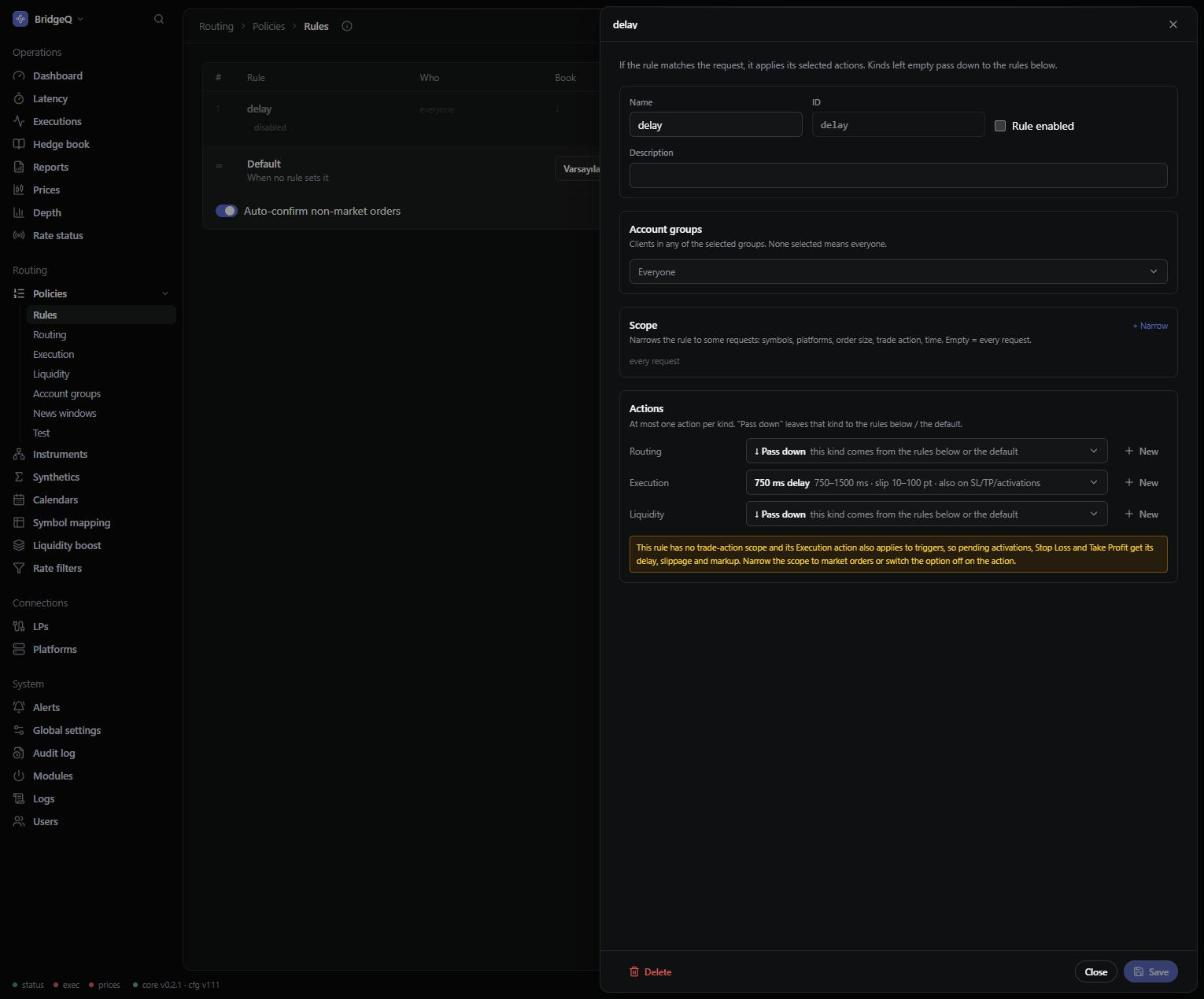Click the Instruments icon
The width and height of the screenshot is (1204, 999).
[19, 454]
